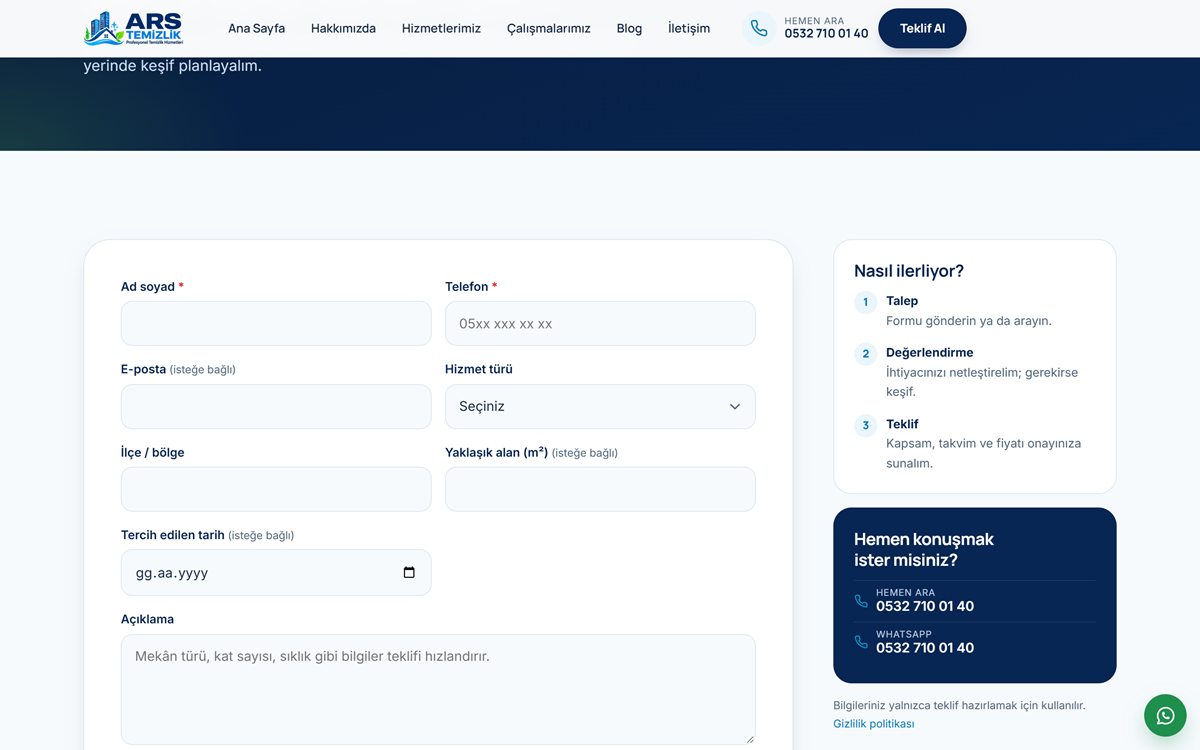Click "Kapsam, takvim ve fiyatı onayınıza sunalım." text

(984, 453)
